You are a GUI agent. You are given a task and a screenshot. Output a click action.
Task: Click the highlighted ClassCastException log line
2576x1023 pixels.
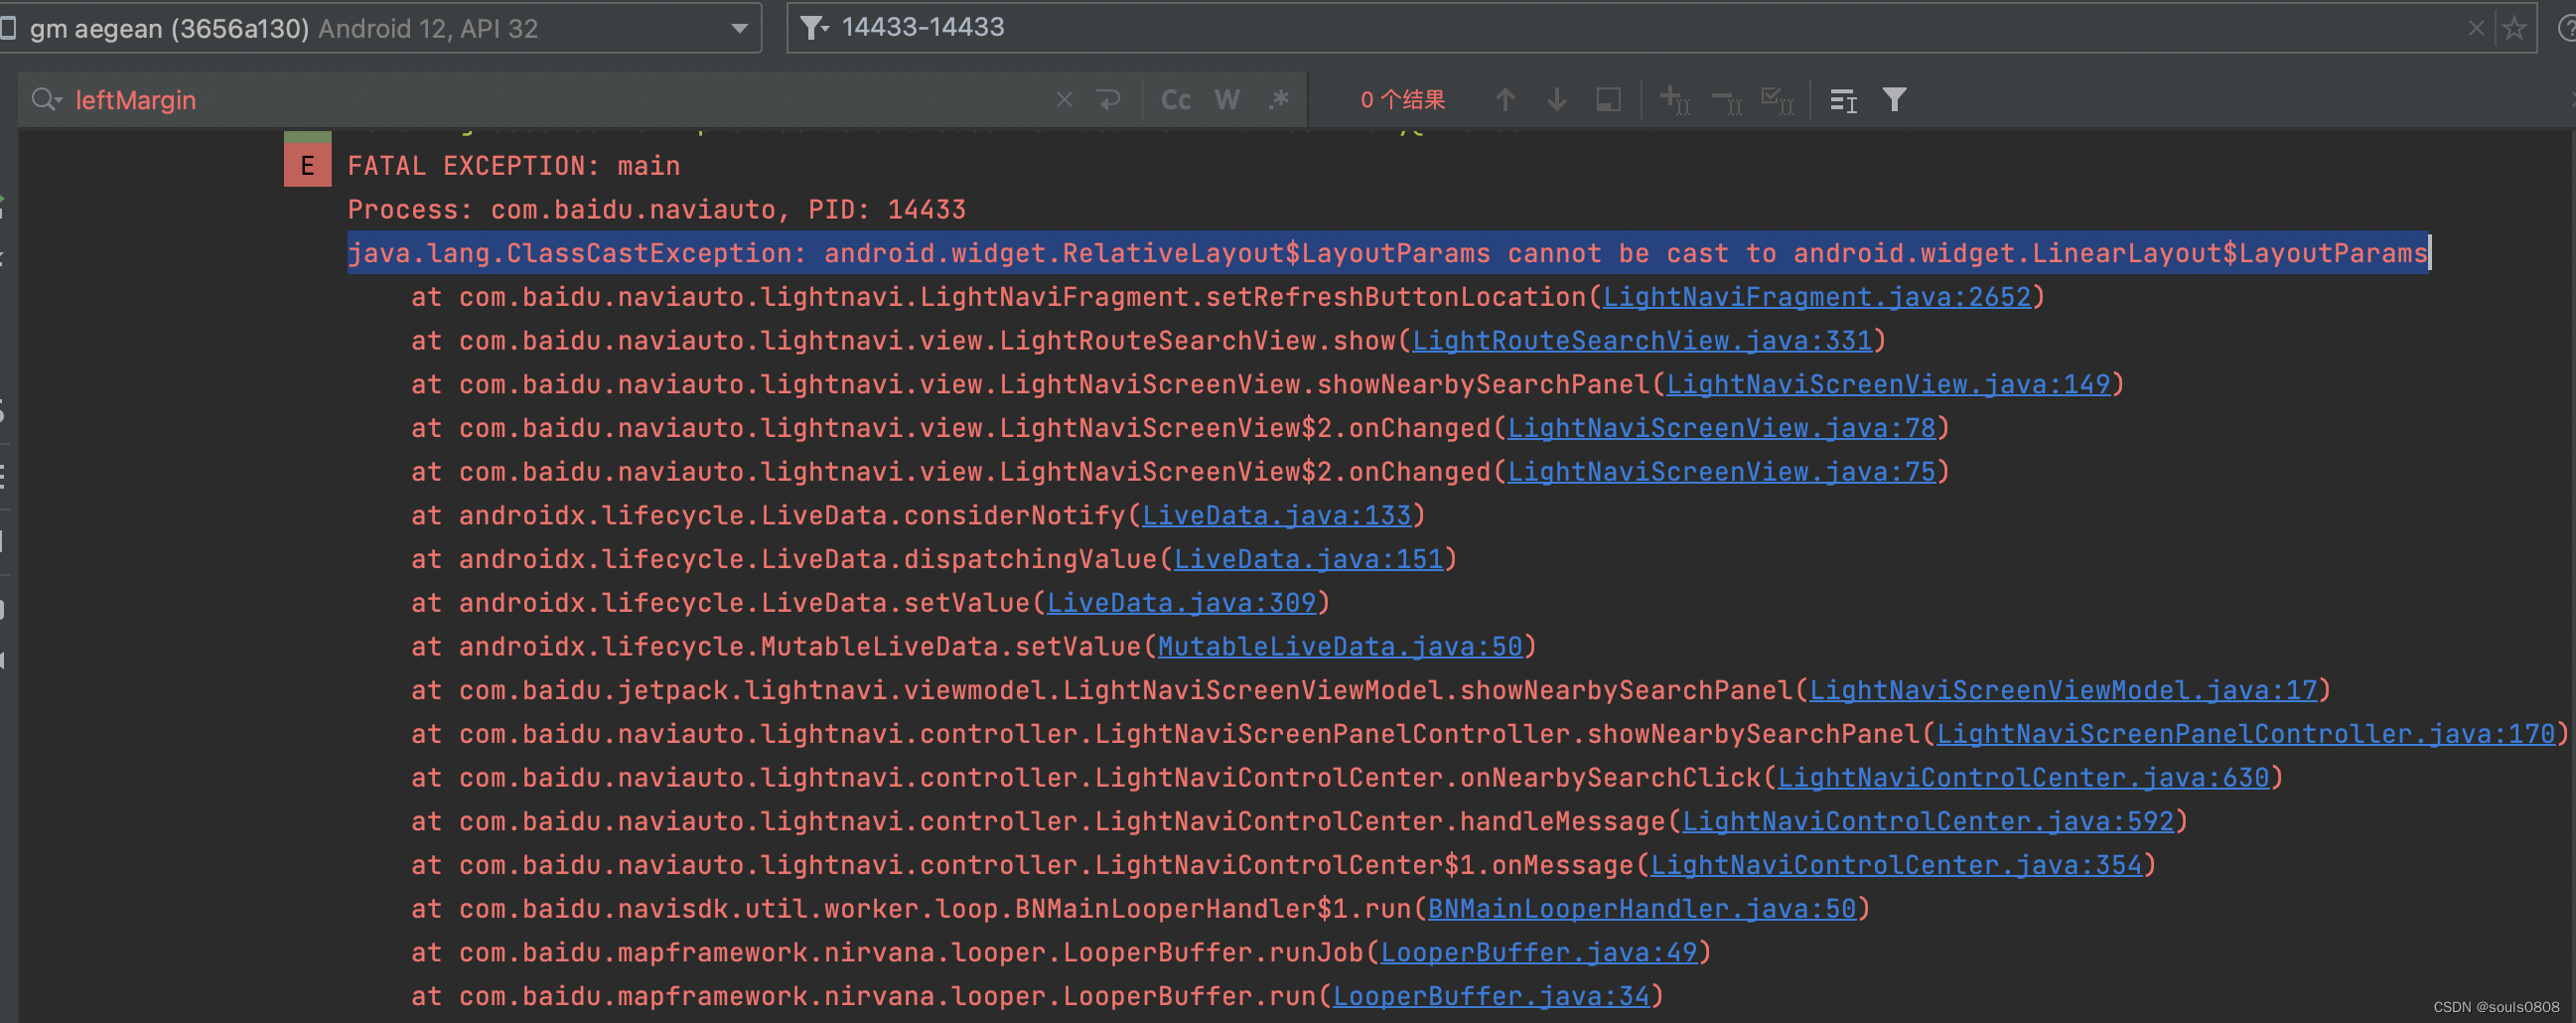tap(1388, 253)
